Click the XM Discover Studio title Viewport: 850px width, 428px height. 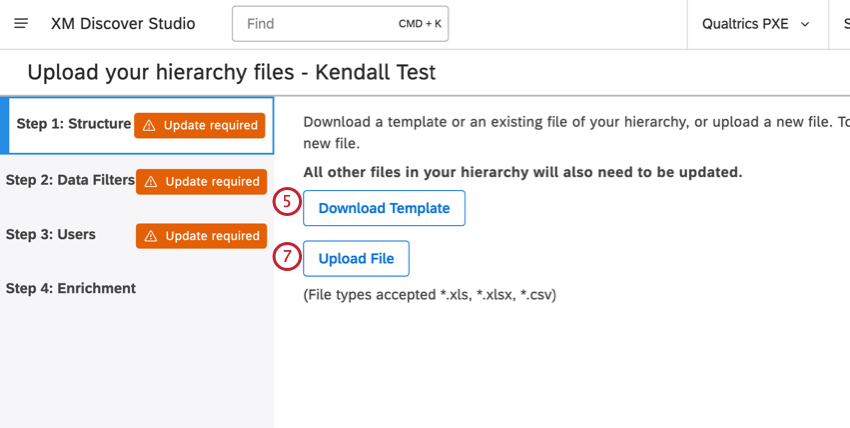click(123, 24)
